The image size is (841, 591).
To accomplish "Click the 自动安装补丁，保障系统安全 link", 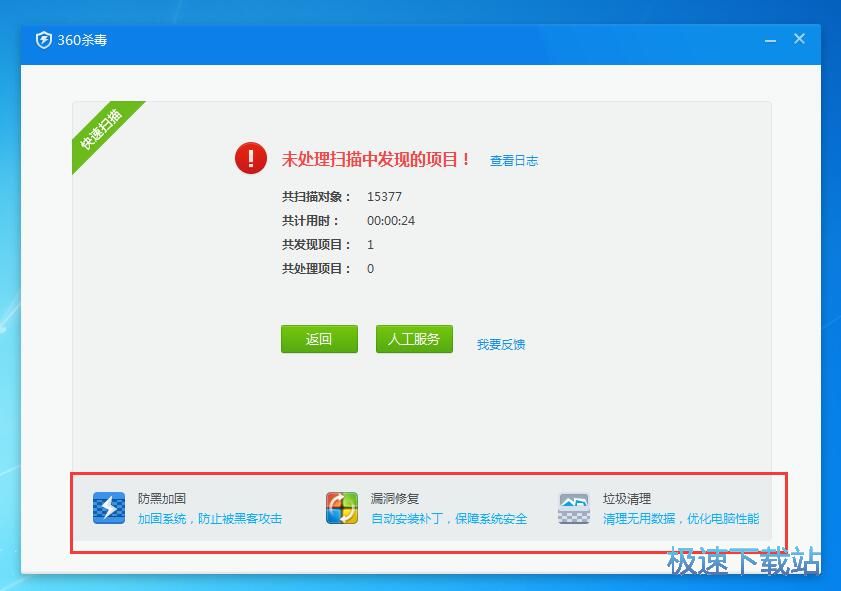I will [449, 519].
